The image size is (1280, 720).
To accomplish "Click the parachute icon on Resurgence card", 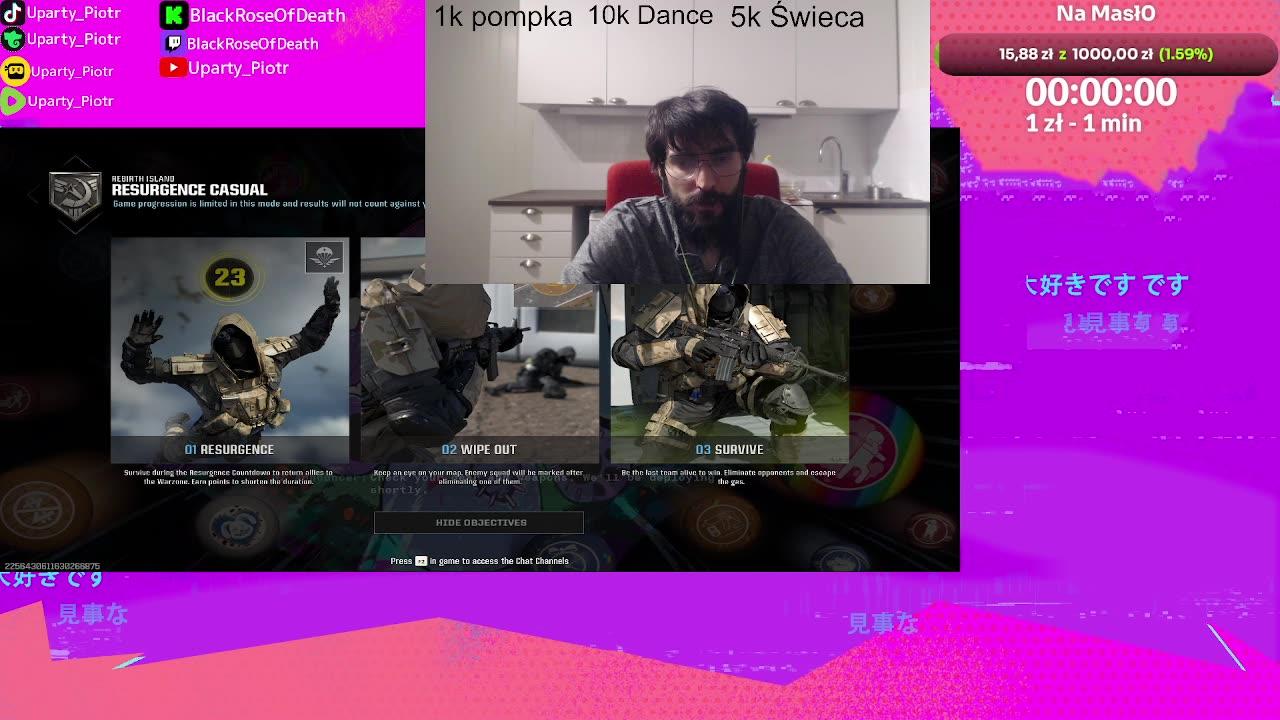I will coord(324,258).
